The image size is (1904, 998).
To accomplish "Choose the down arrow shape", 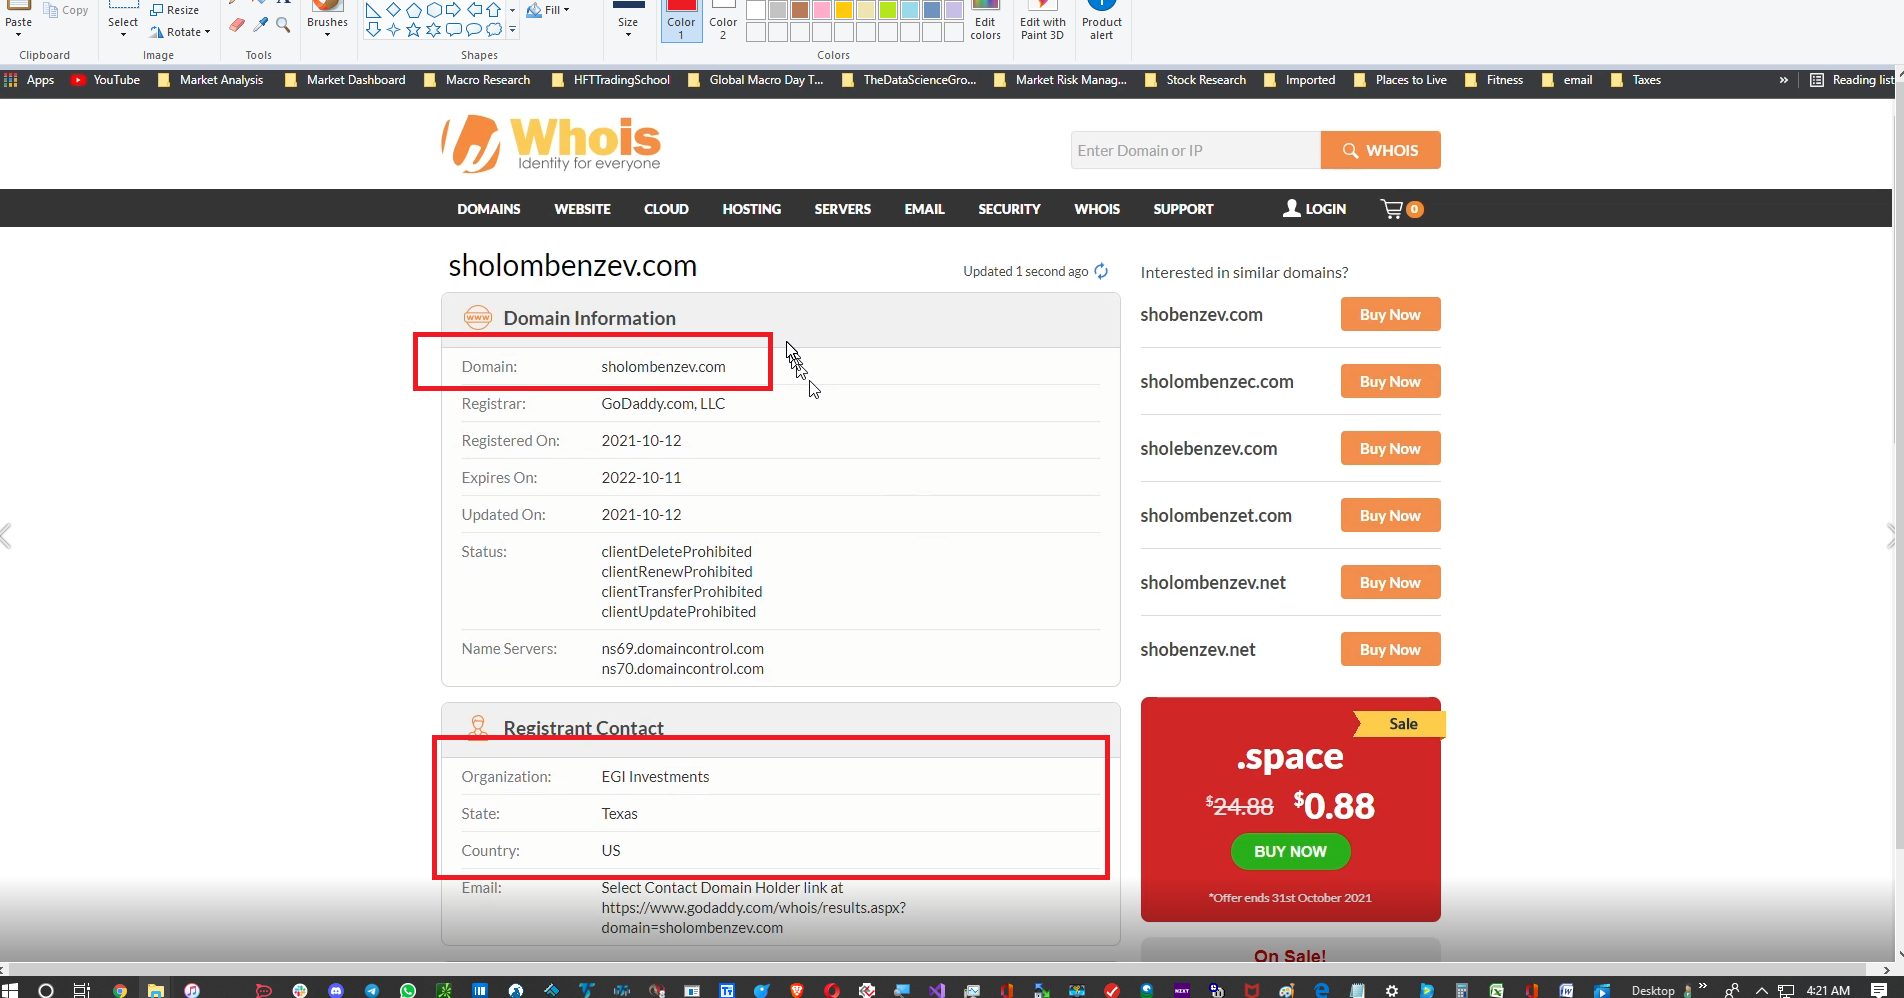I will click(373, 30).
